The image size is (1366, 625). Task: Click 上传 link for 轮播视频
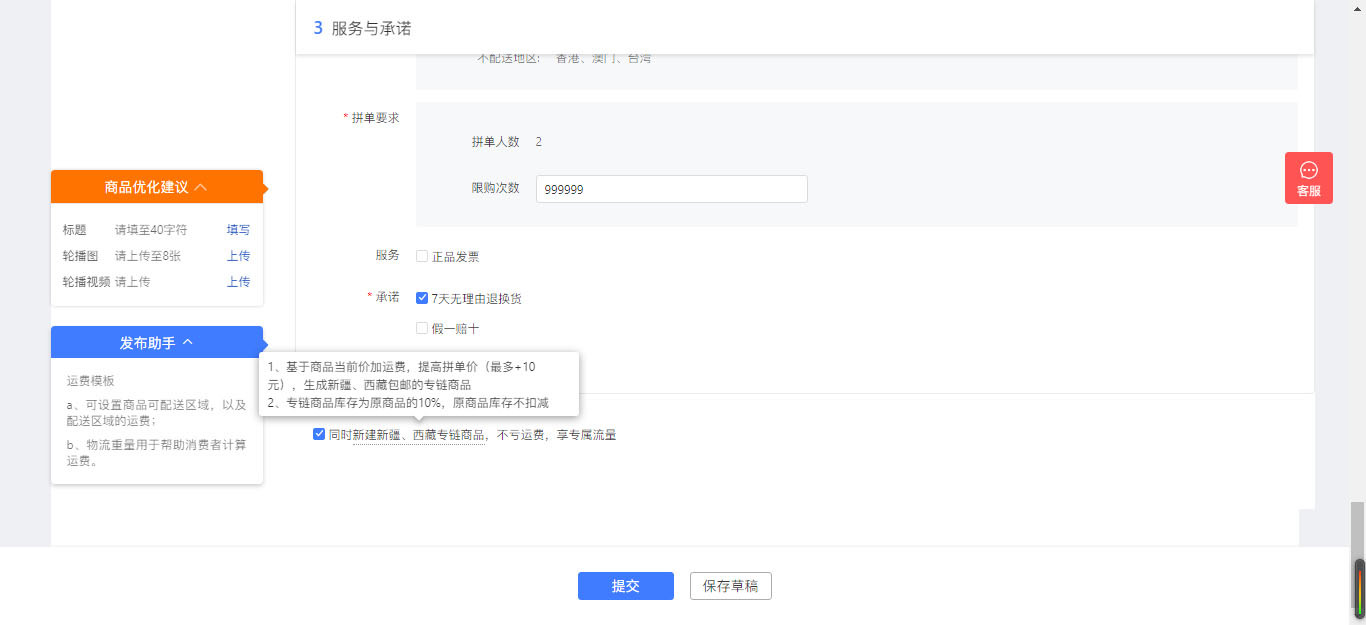238,281
